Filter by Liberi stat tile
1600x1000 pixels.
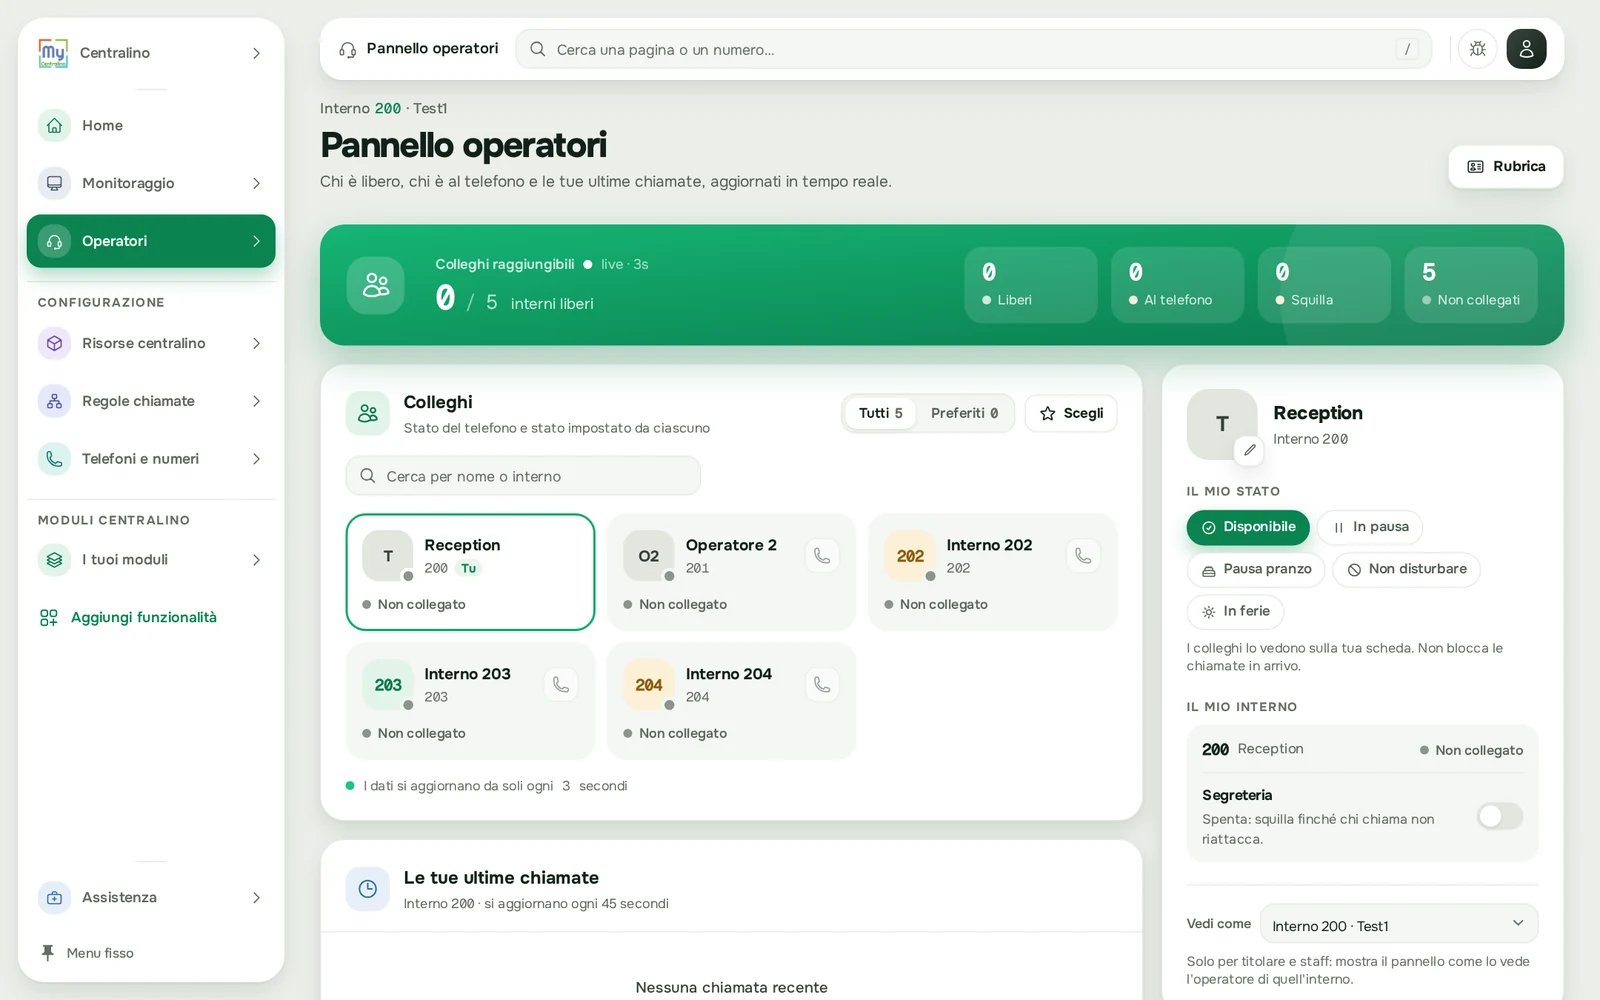click(x=1031, y=285)
